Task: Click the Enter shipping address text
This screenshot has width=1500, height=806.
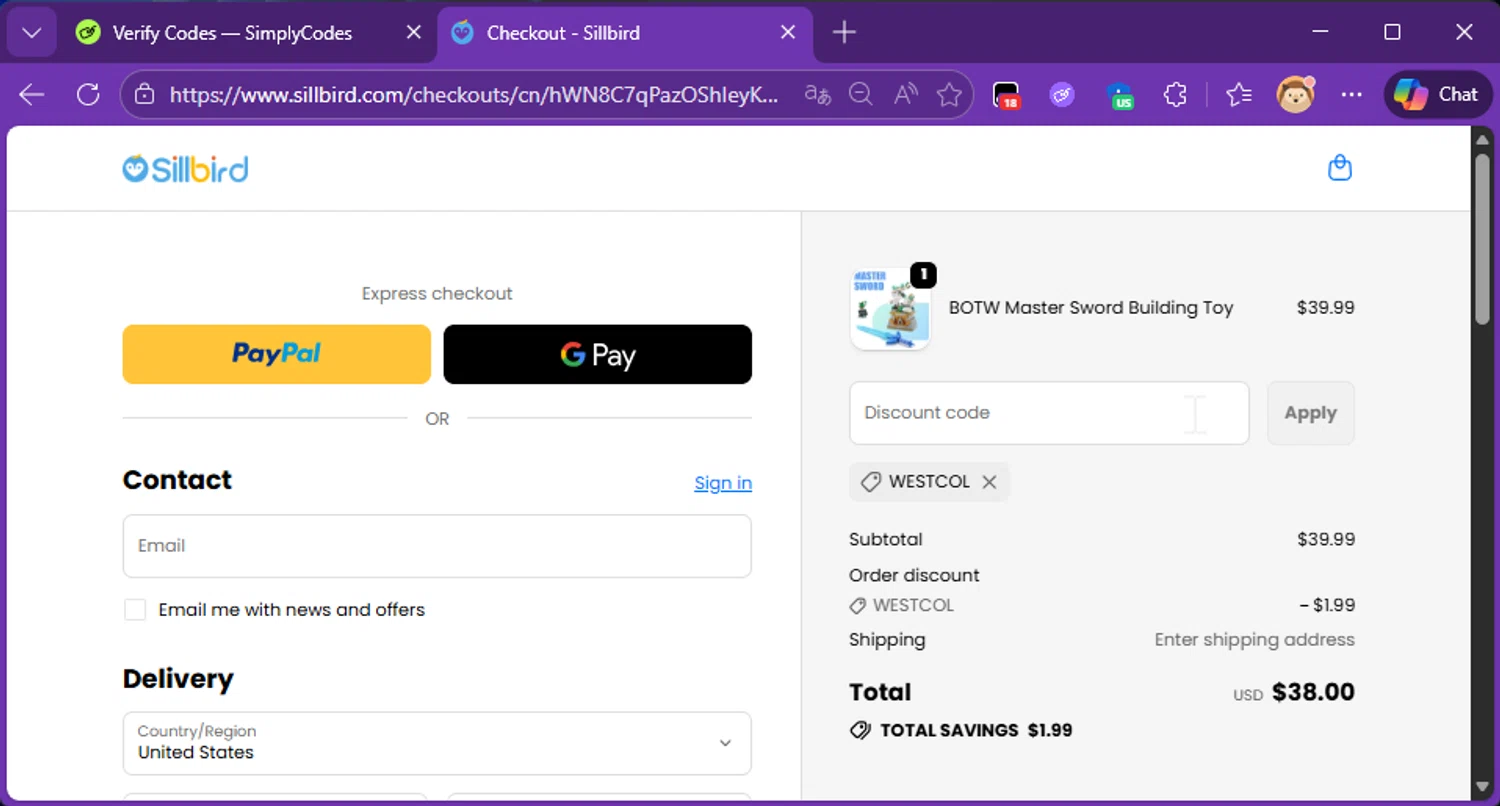Action: pos(1255,640)
